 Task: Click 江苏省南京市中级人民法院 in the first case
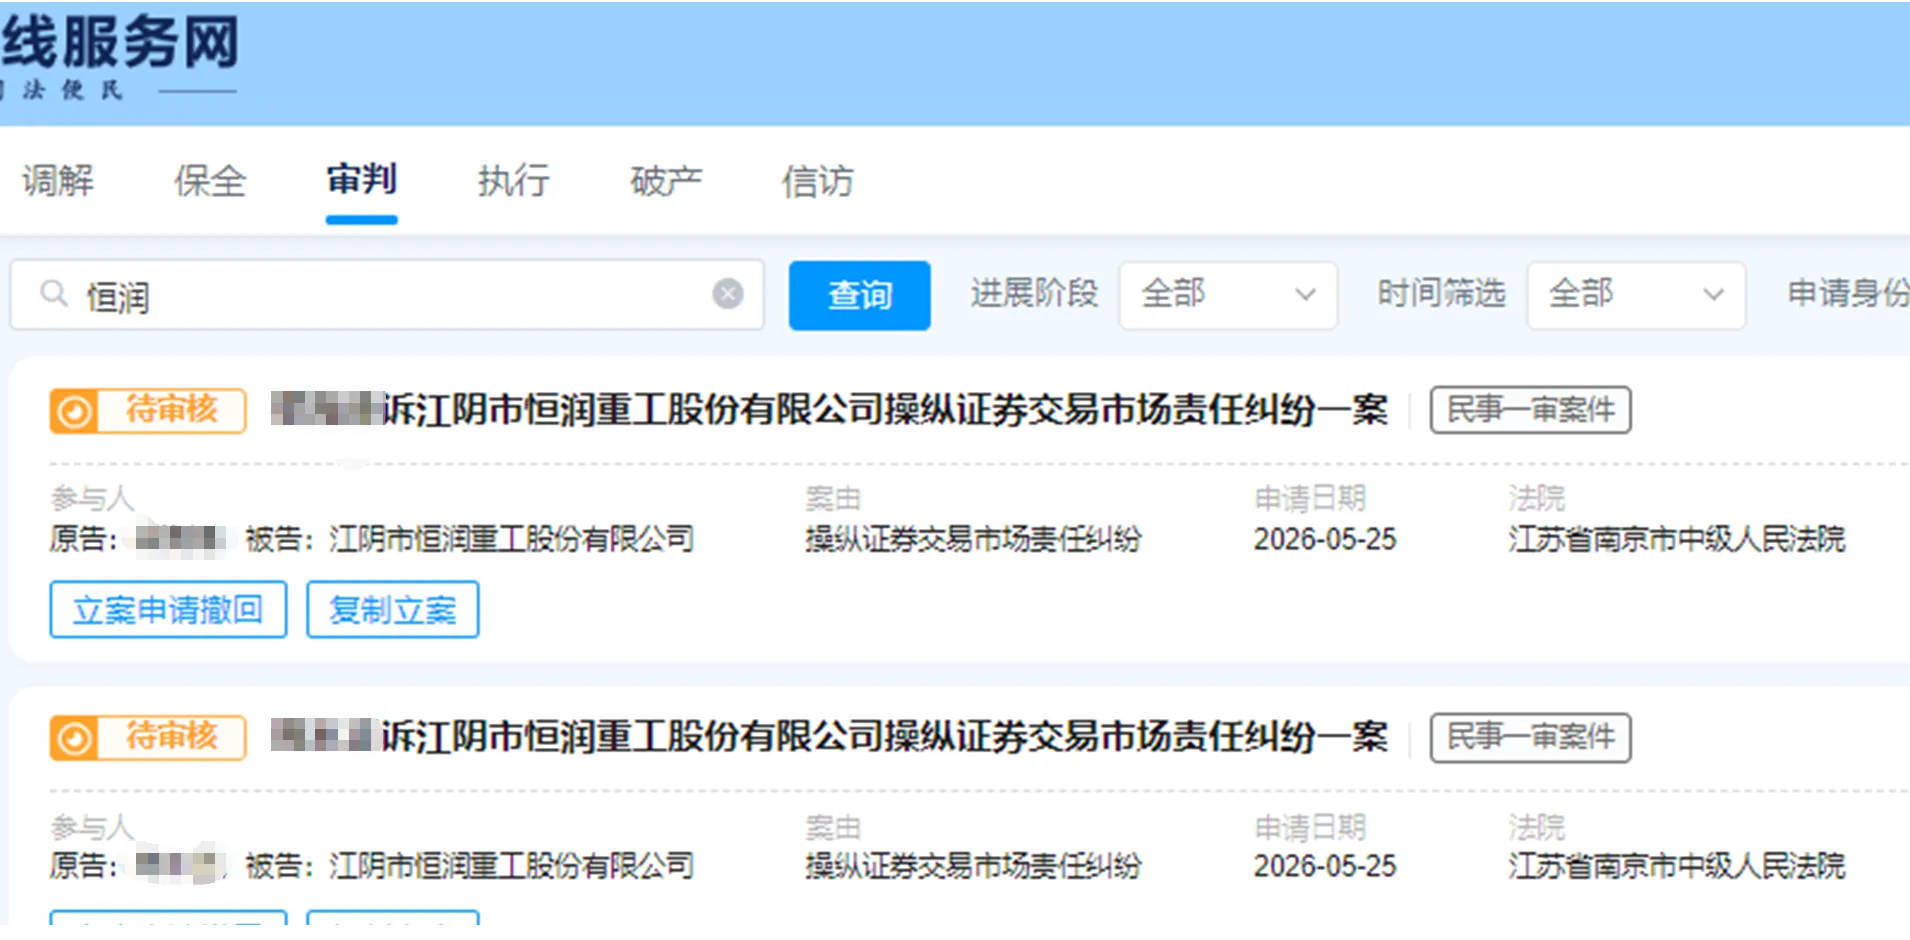(1676, 539)
